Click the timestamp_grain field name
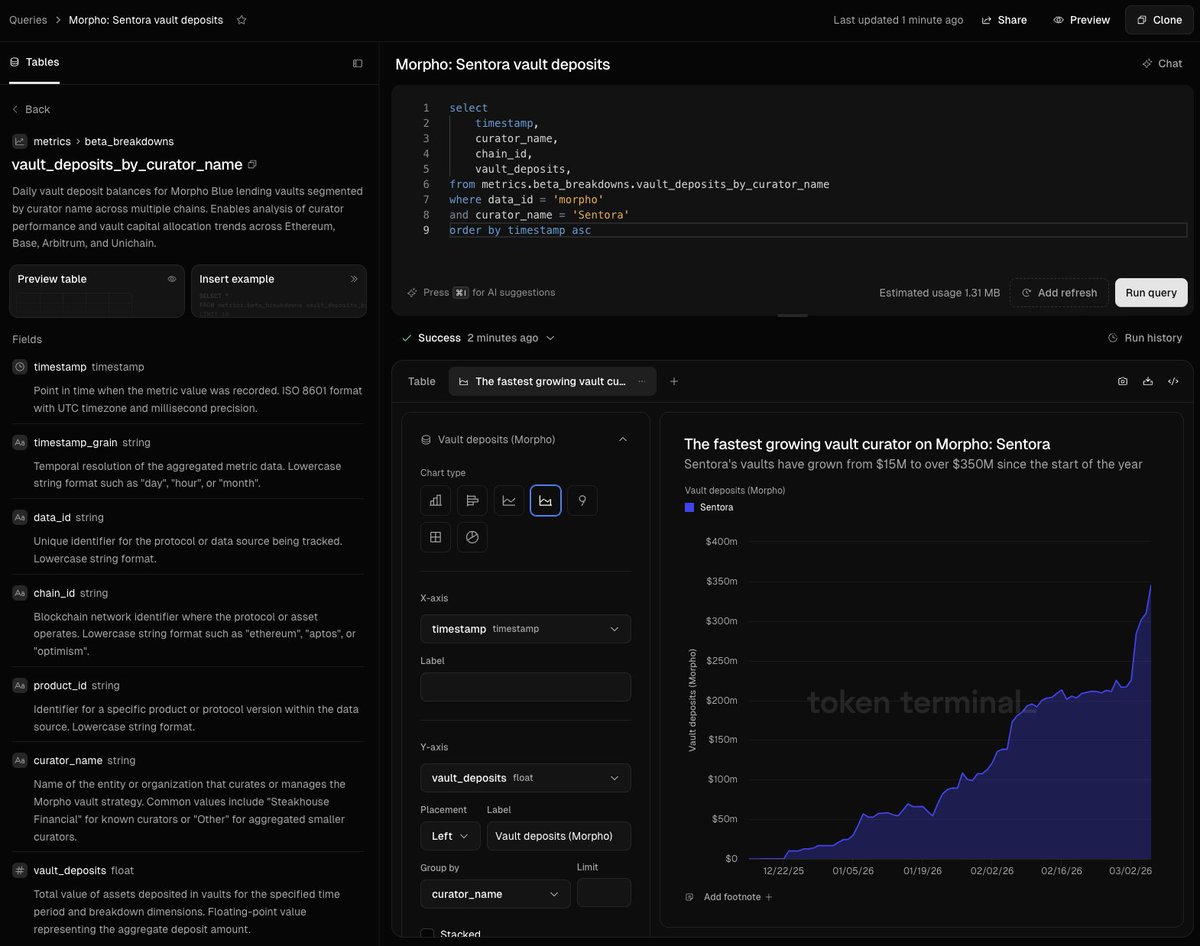Image resolution: width=1200 pixels, height=946 pixels. coord(75,442)
